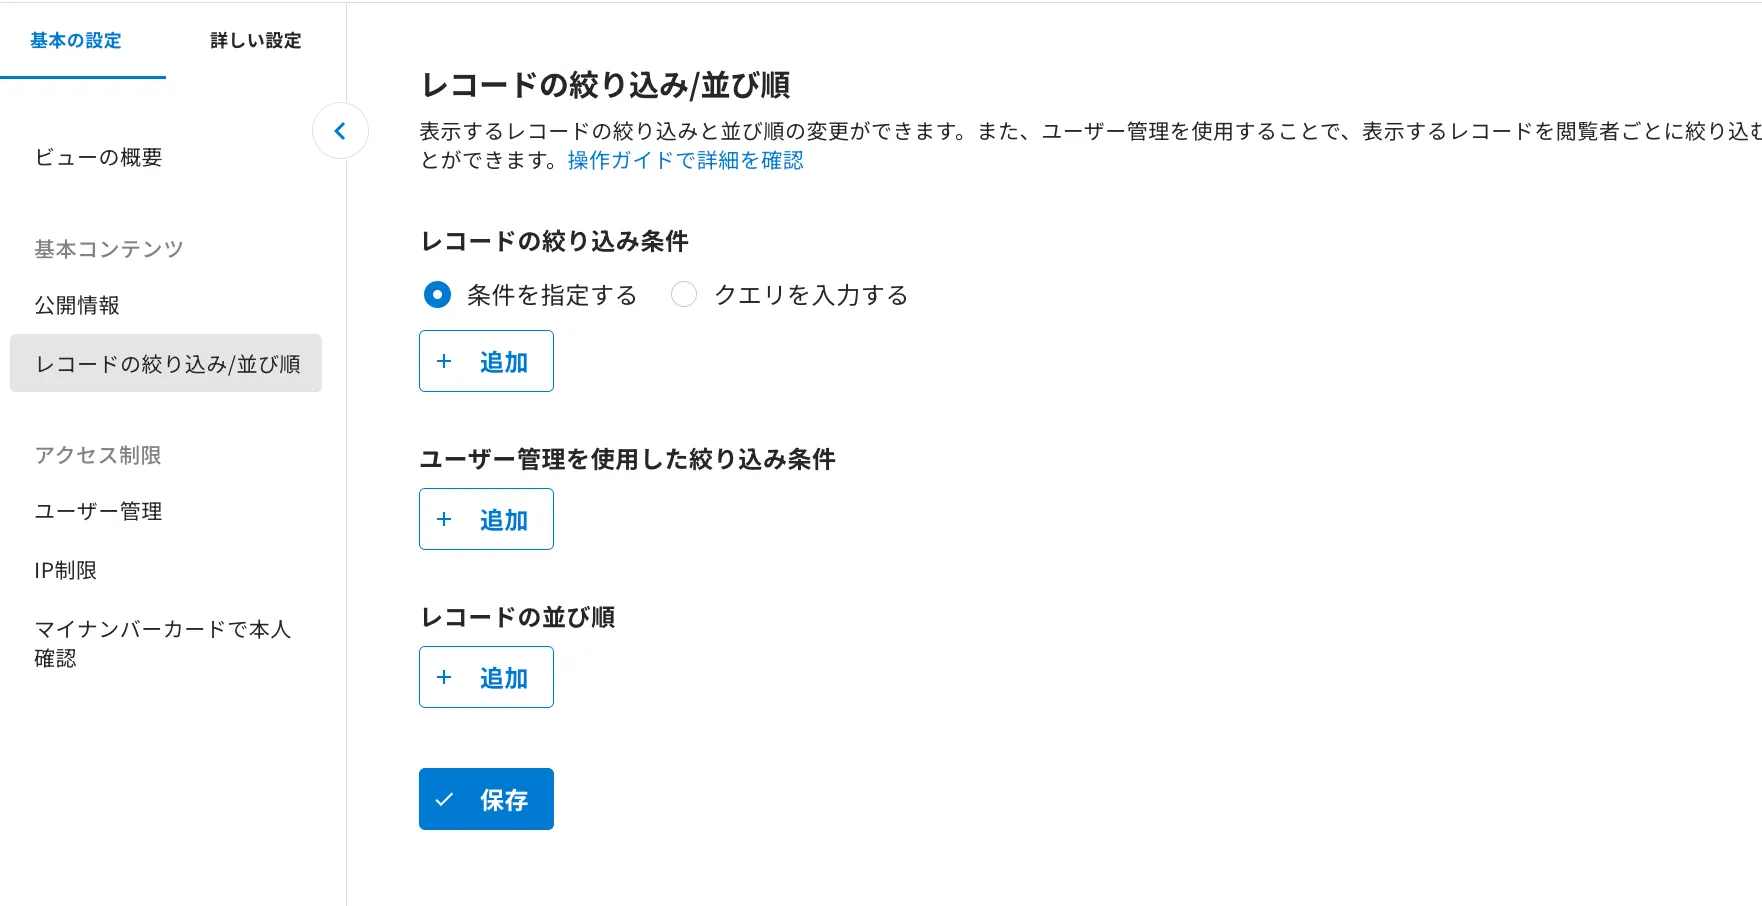
Task: Open 公開情報 in the sidebar
Action: [x=77, y=305]
